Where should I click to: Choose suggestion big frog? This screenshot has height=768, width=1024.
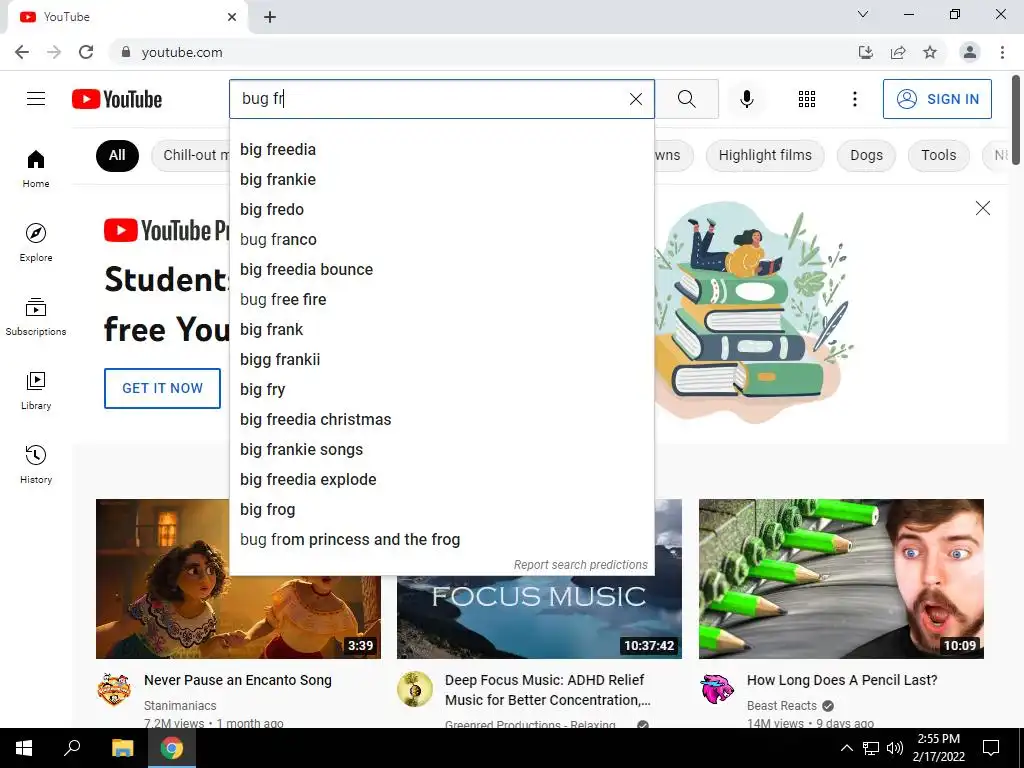[441, 510]
